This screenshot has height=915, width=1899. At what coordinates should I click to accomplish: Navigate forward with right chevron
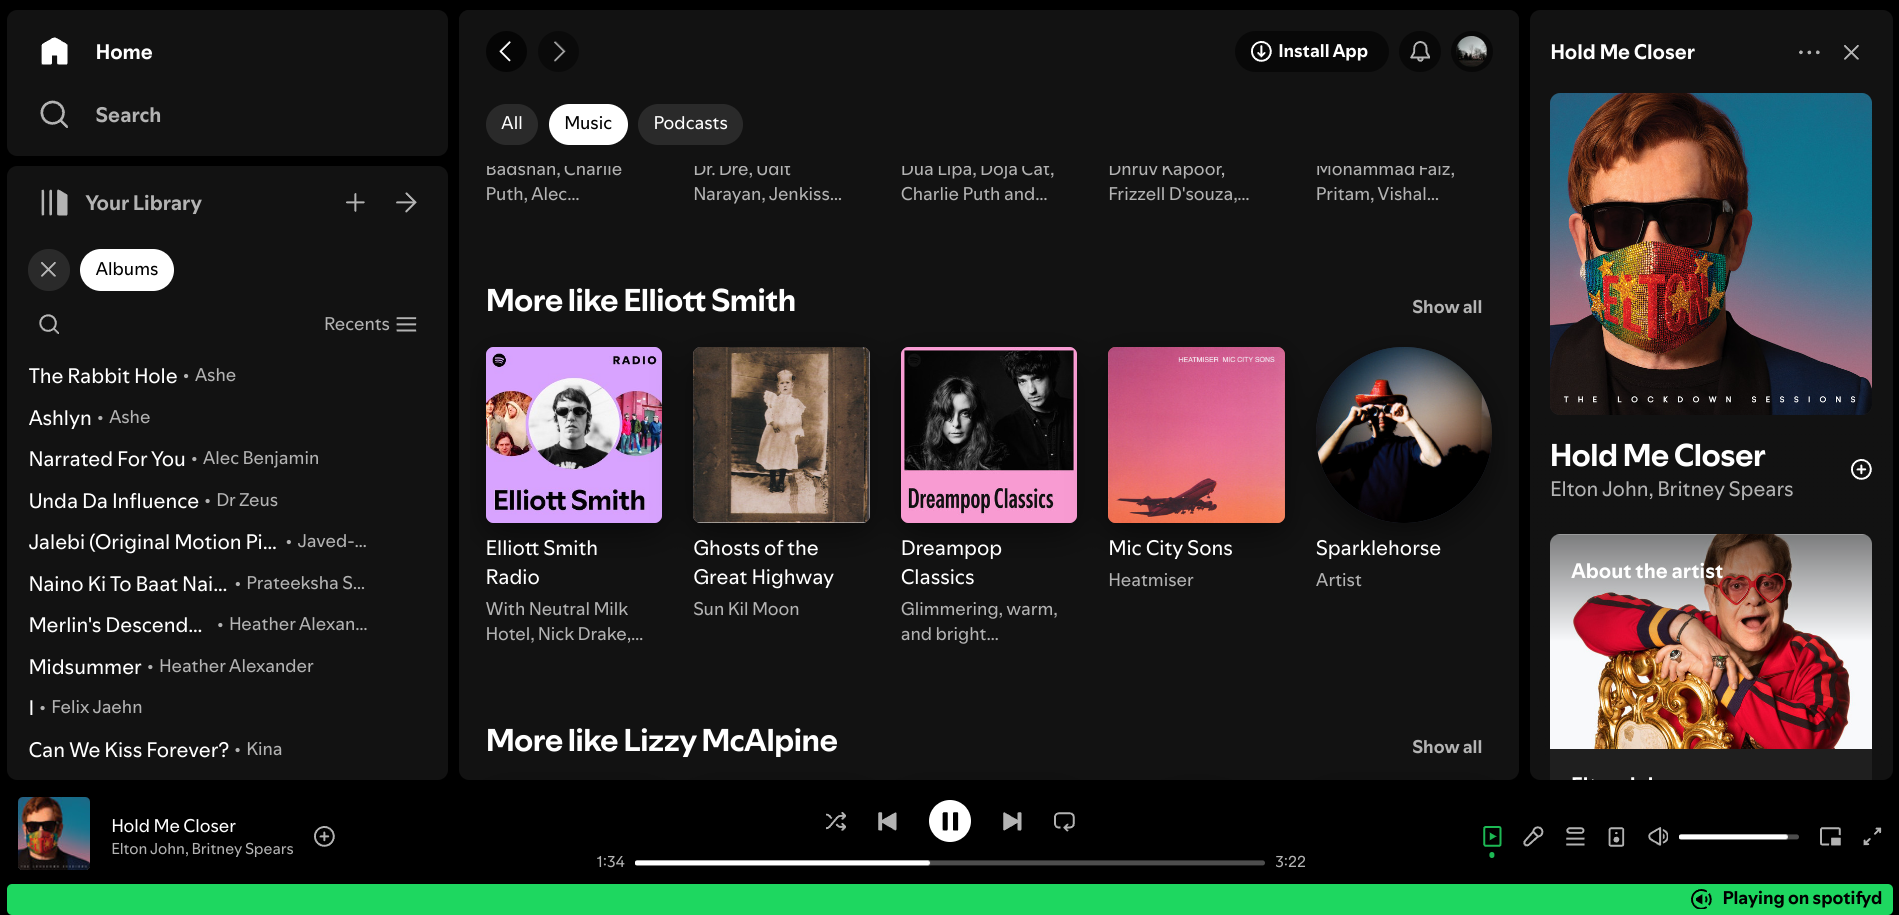pos(559,52)
